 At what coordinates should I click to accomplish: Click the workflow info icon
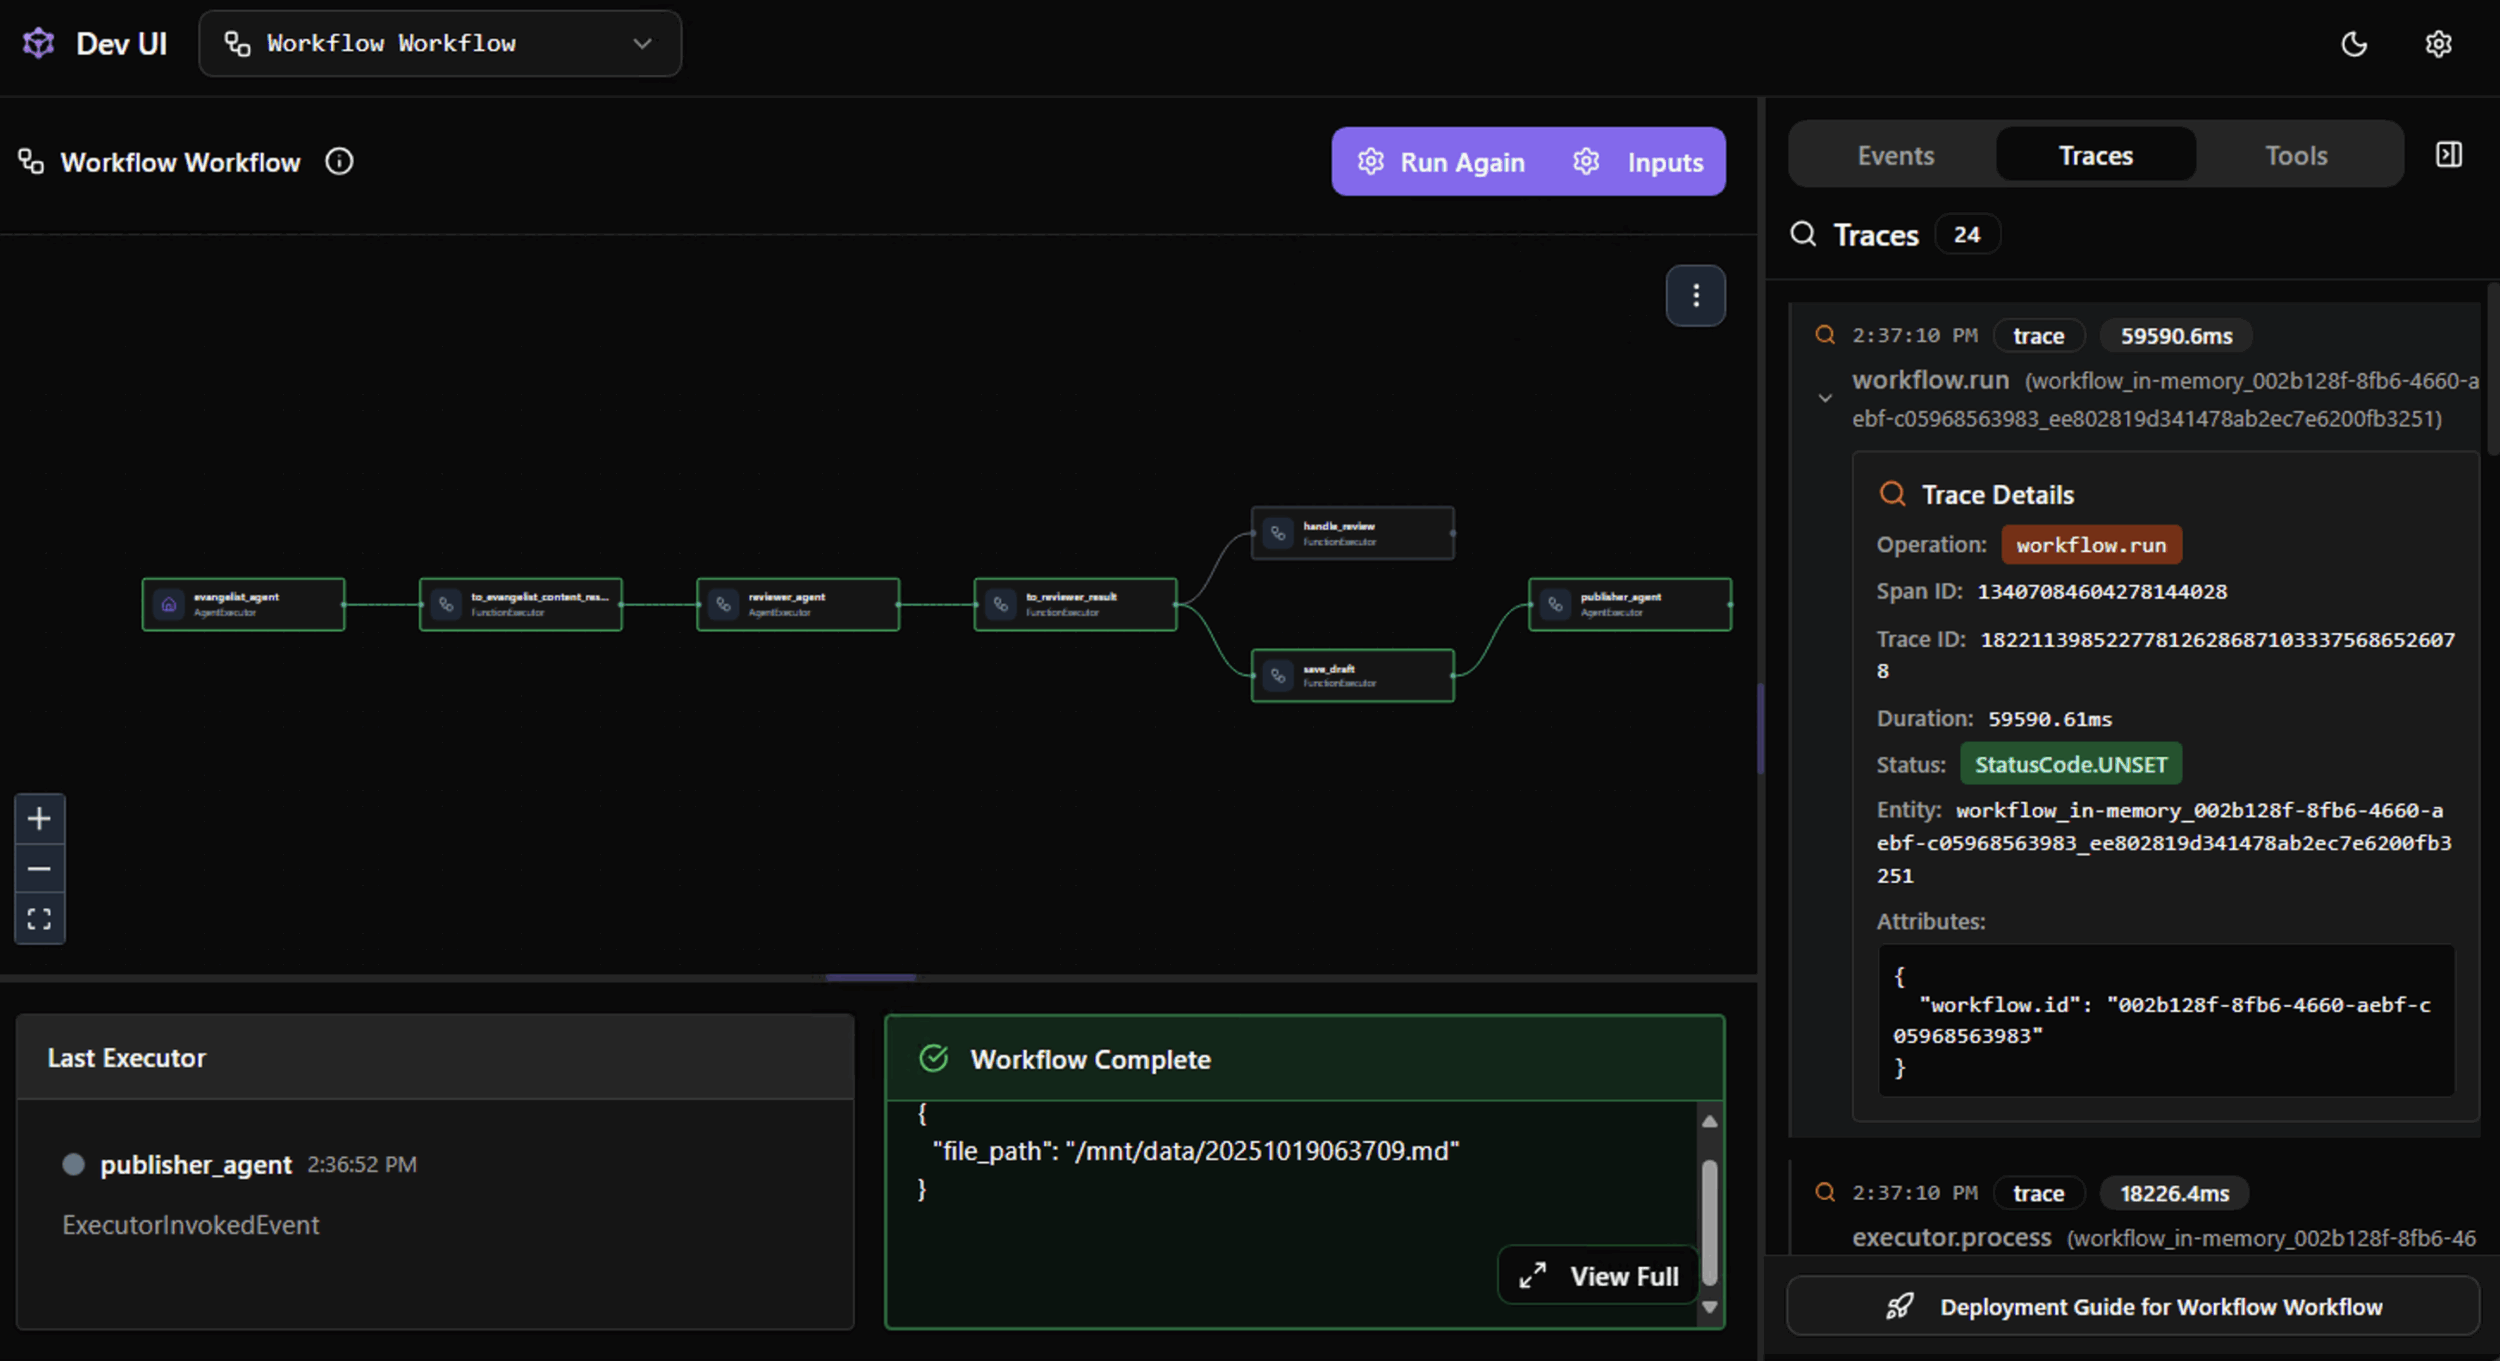(339, 162)
